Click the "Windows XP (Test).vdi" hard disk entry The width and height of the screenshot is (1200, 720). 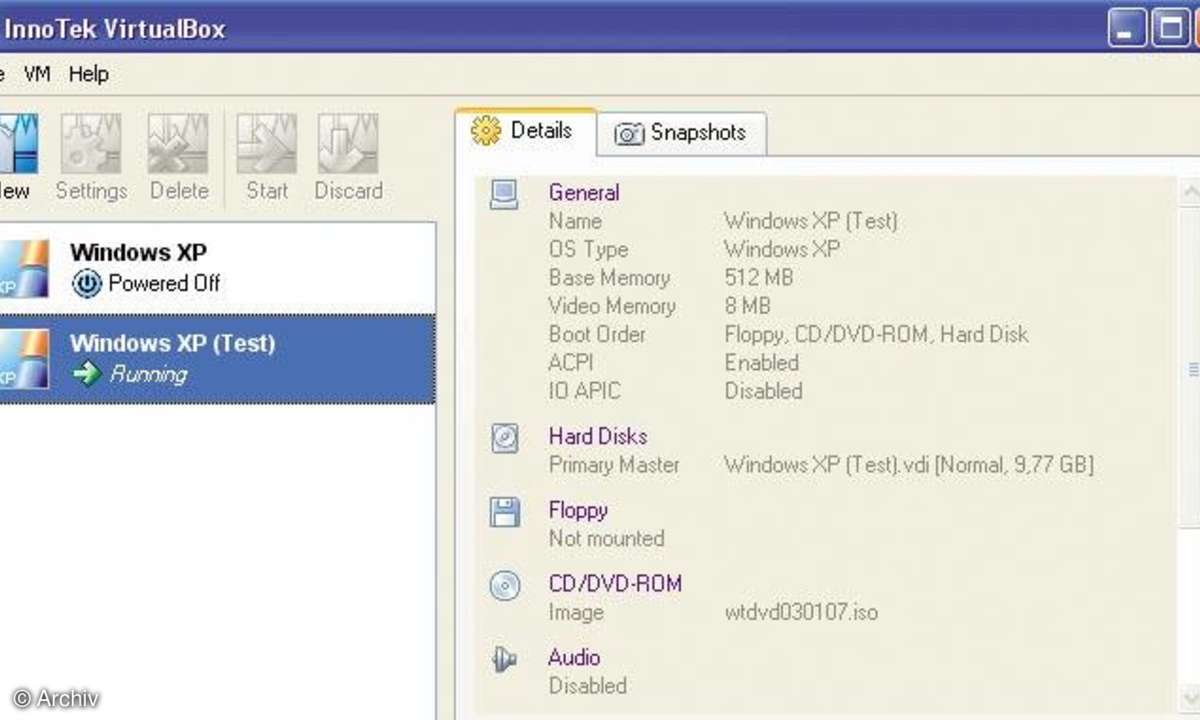[909, 465]
